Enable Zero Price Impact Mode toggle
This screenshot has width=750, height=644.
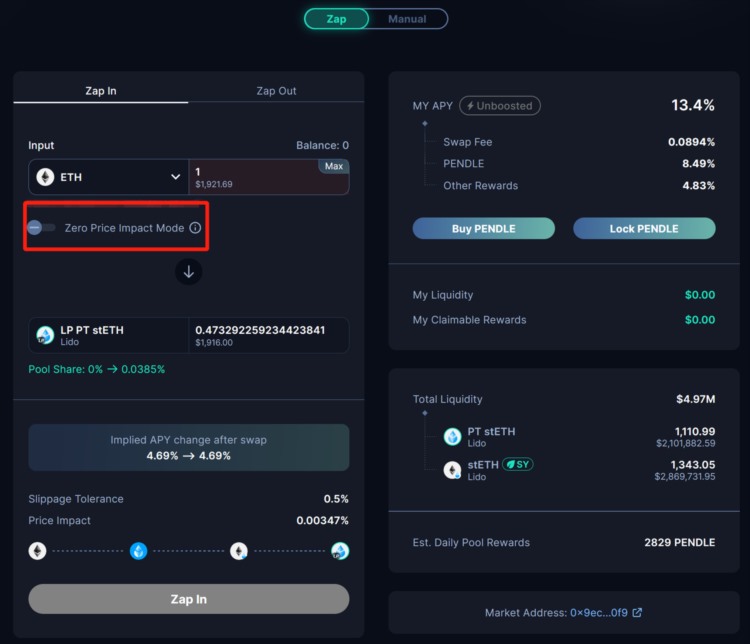pos(41,228)
